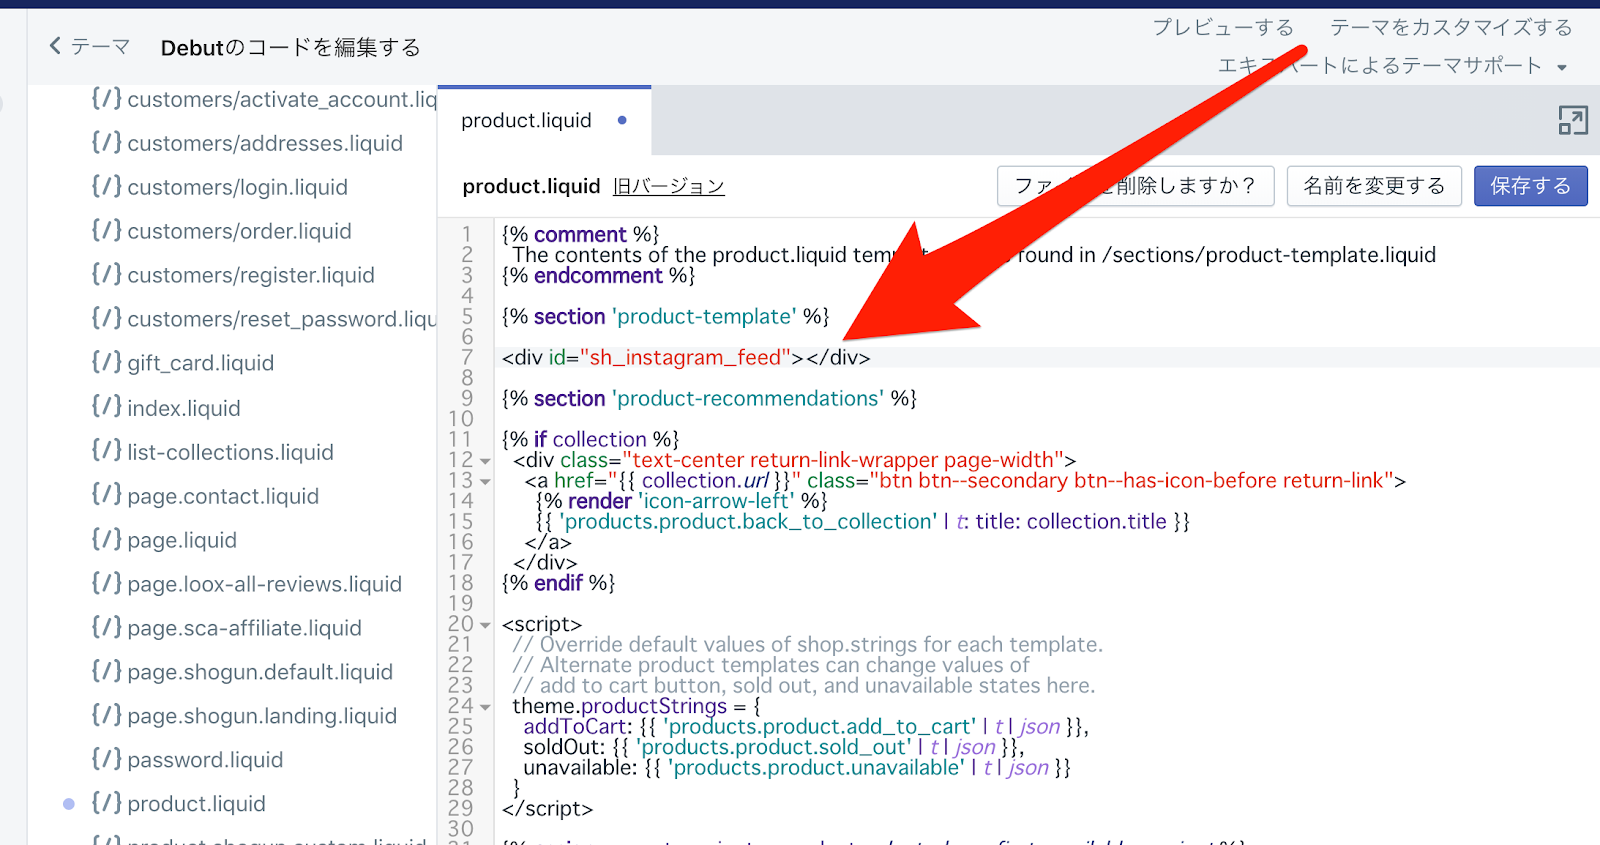Click the section 'product-template' code line

pyautogui.click(x=666, y=317)
